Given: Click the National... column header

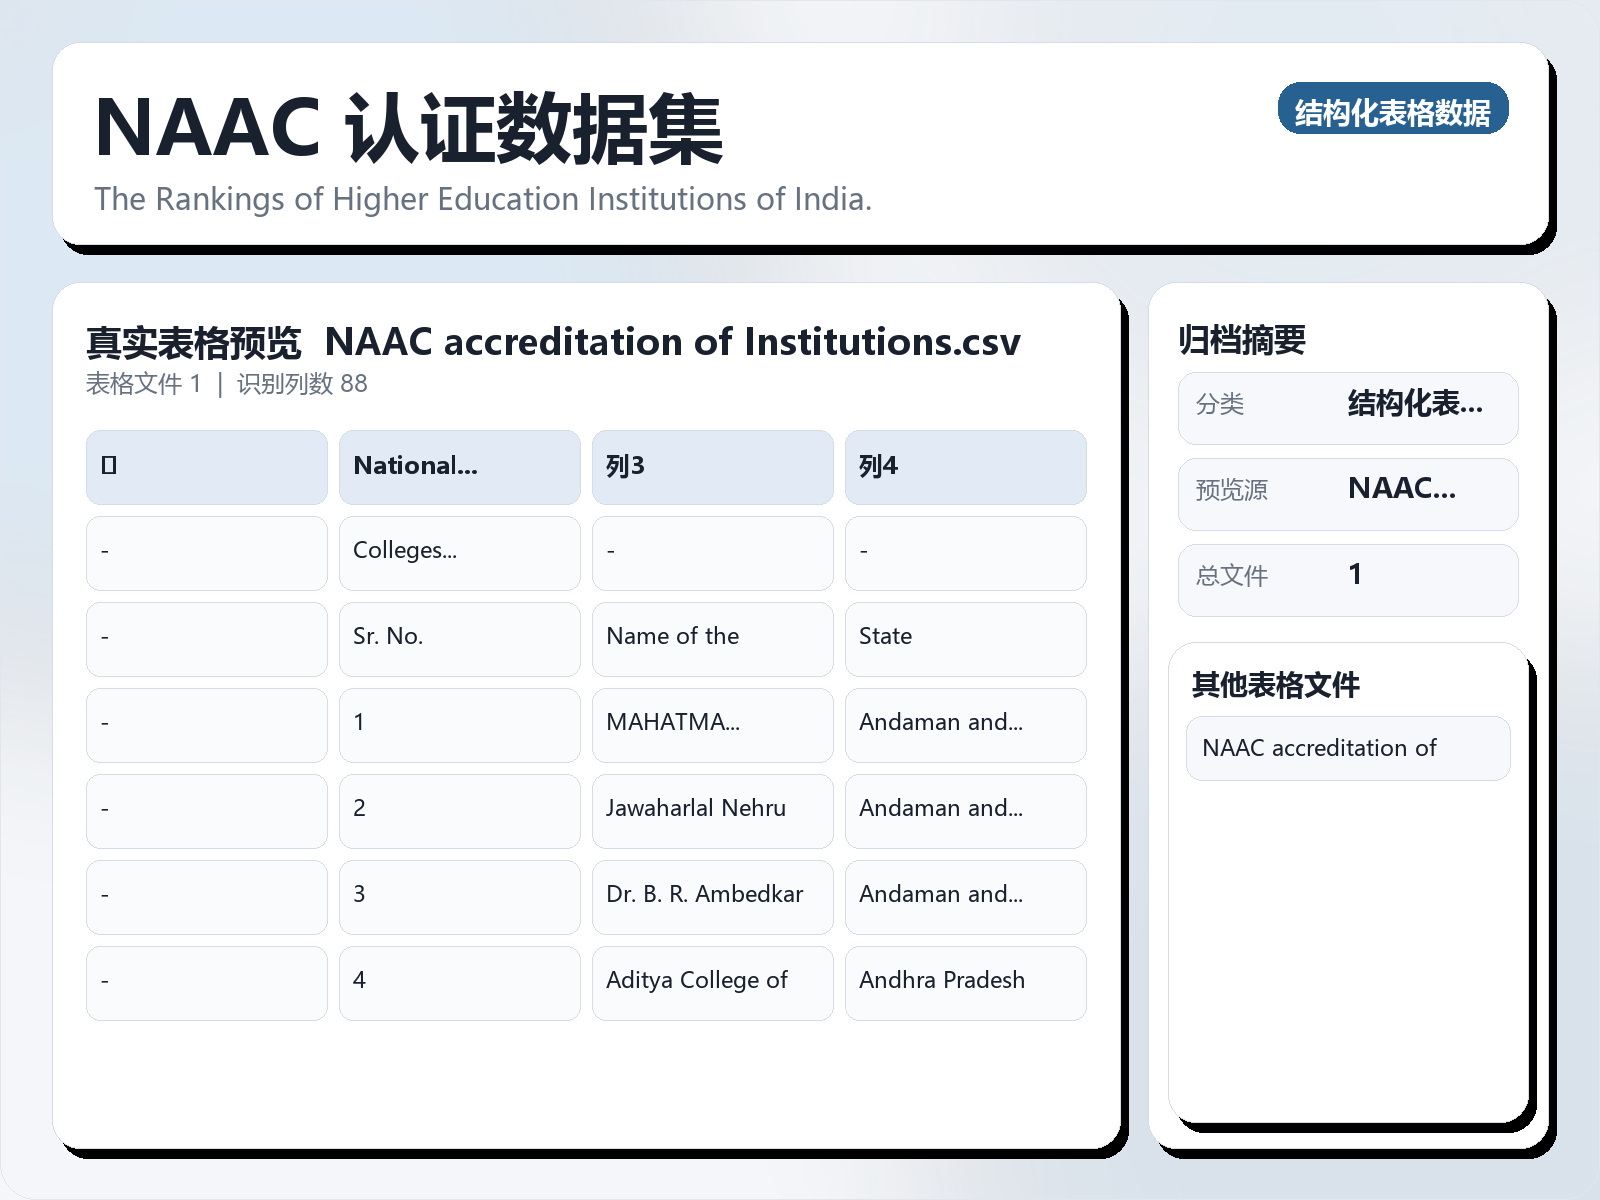Looking at the screenshot, I should [x=459, y=466].
